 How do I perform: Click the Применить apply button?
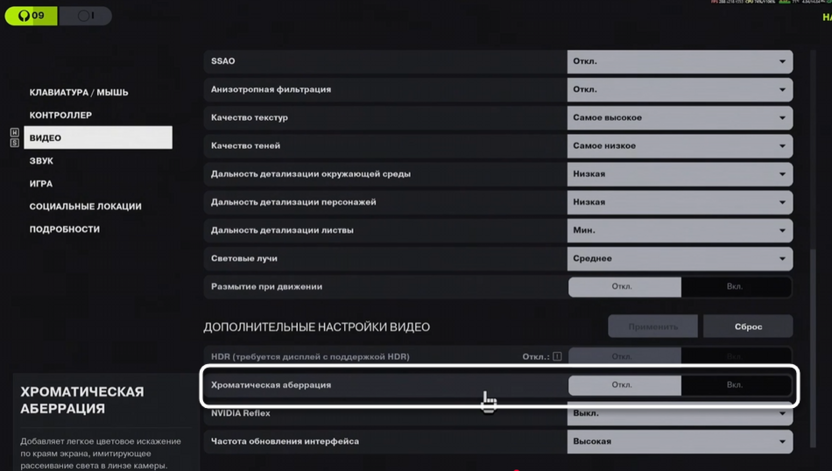point(653,327)
